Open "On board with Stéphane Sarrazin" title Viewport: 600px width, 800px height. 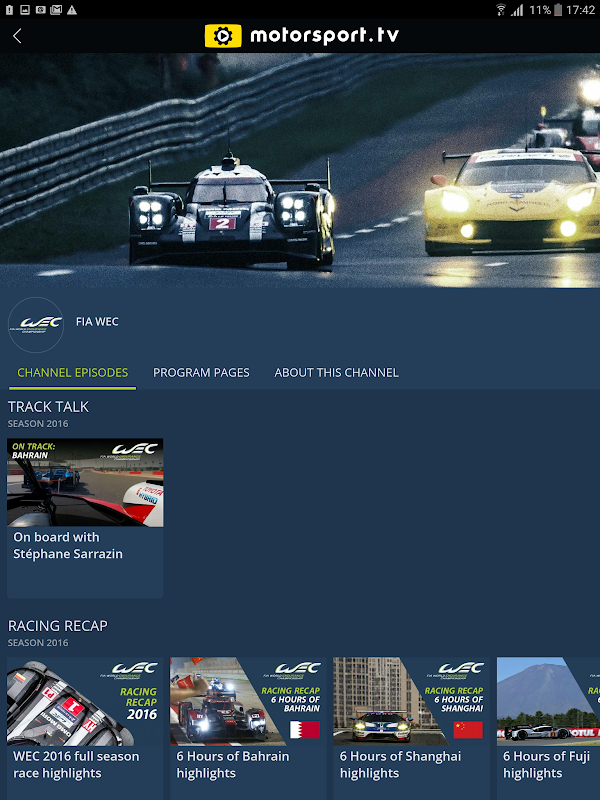68,545
